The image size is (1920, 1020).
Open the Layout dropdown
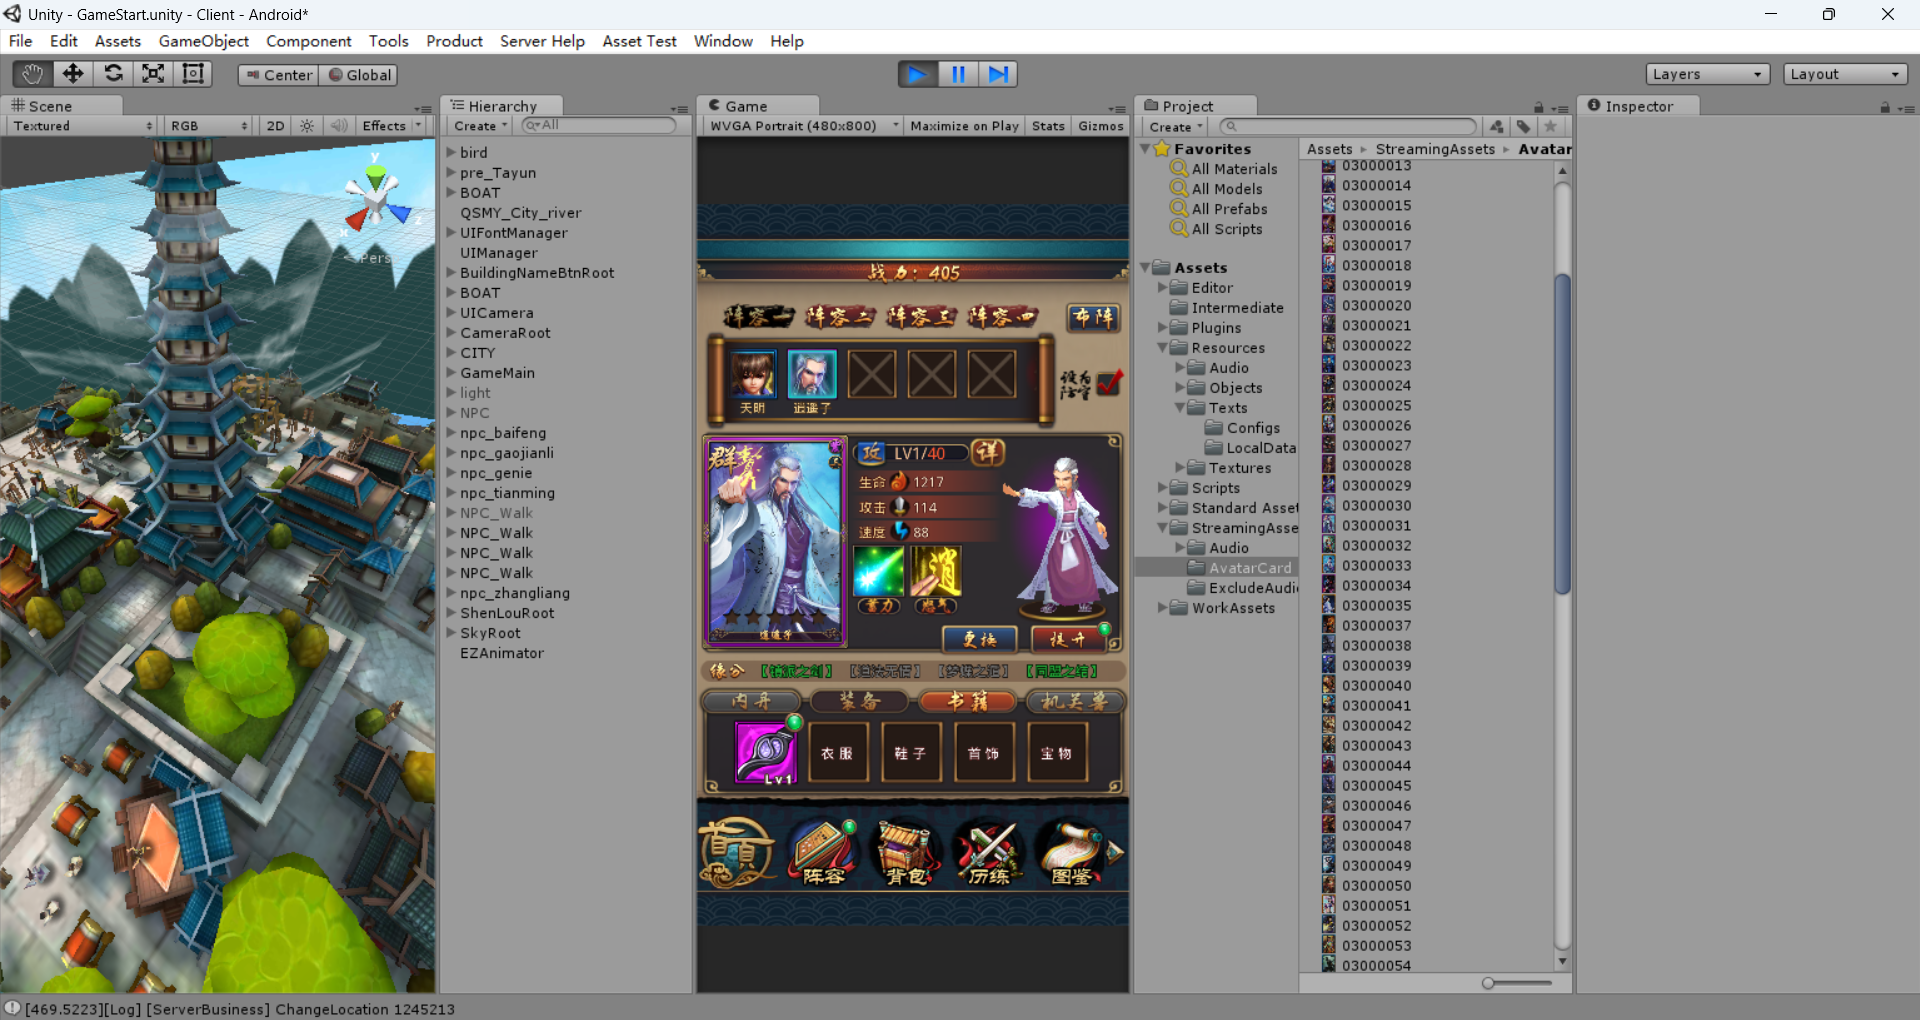pos(1845,74)
